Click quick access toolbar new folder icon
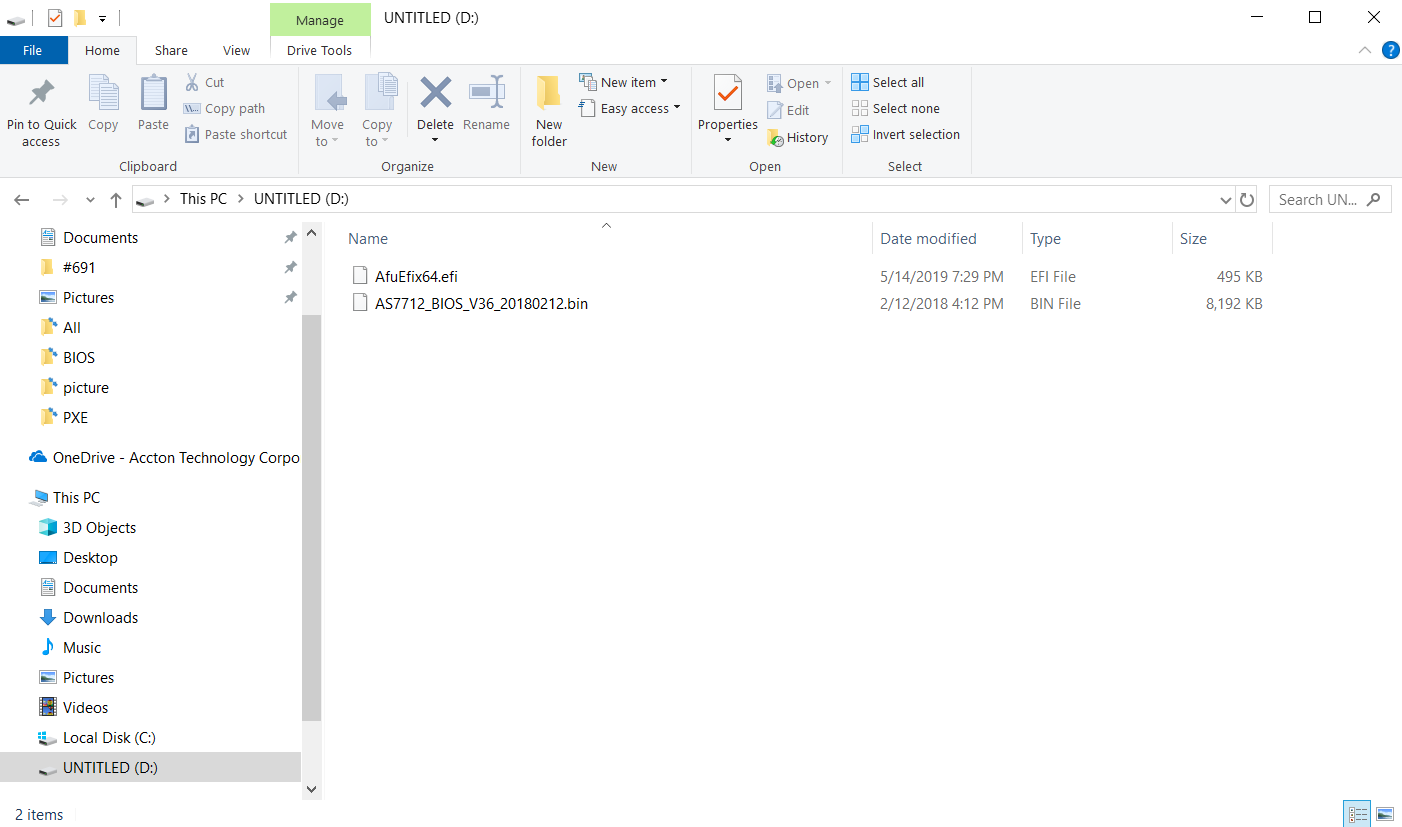Screen dimensions: 1402x827 [x=80, y=18]
